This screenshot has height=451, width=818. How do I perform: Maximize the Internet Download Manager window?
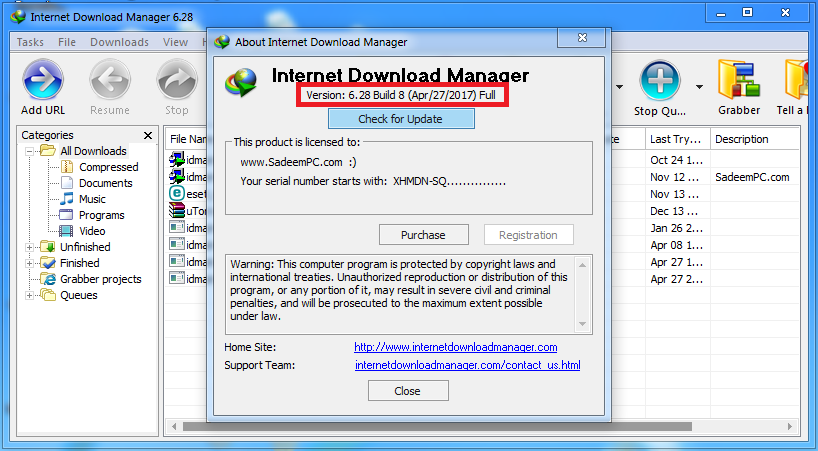748,12
